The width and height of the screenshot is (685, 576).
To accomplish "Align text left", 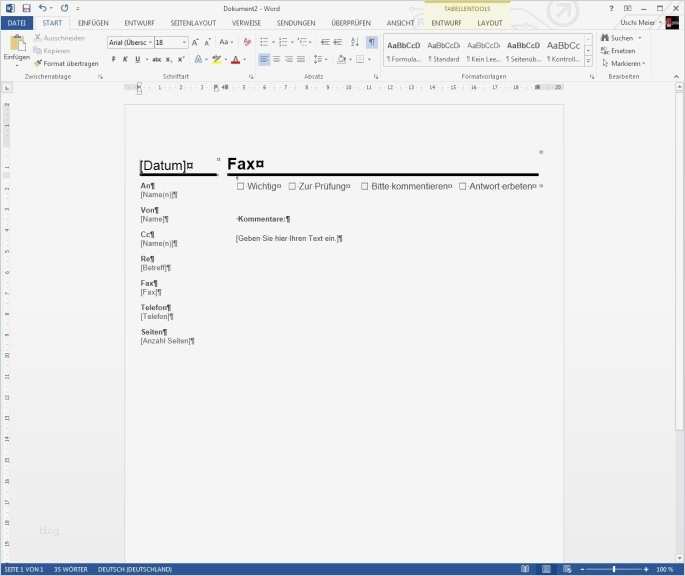I will tap(264, 59).
